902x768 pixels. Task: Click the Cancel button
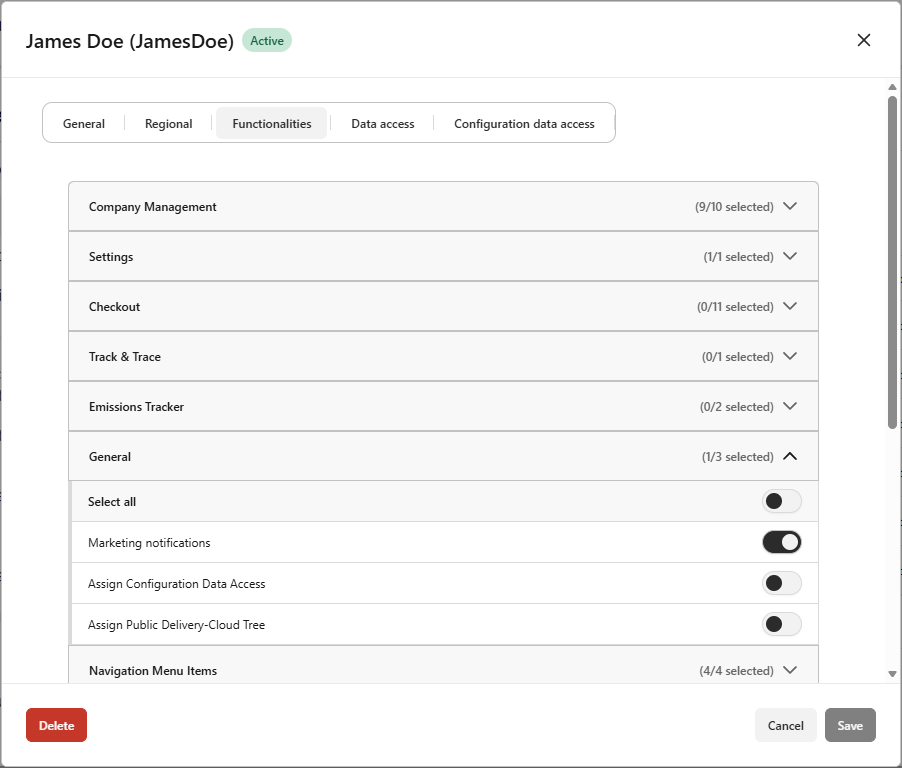pos(785,725)
